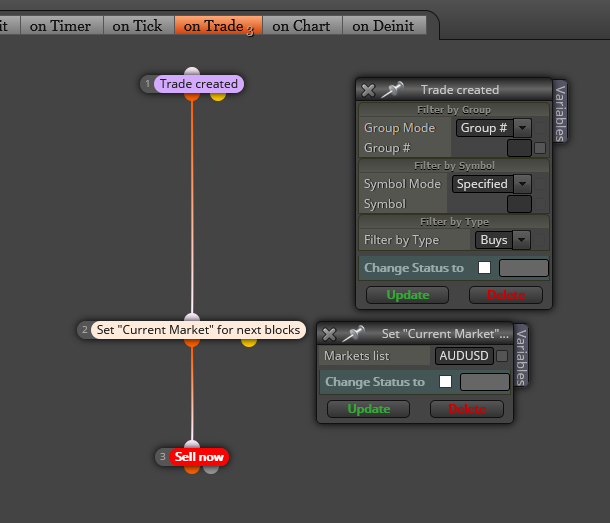
Task: Toggle checkbox next to Group Mode dropdown
Action: 540,128
